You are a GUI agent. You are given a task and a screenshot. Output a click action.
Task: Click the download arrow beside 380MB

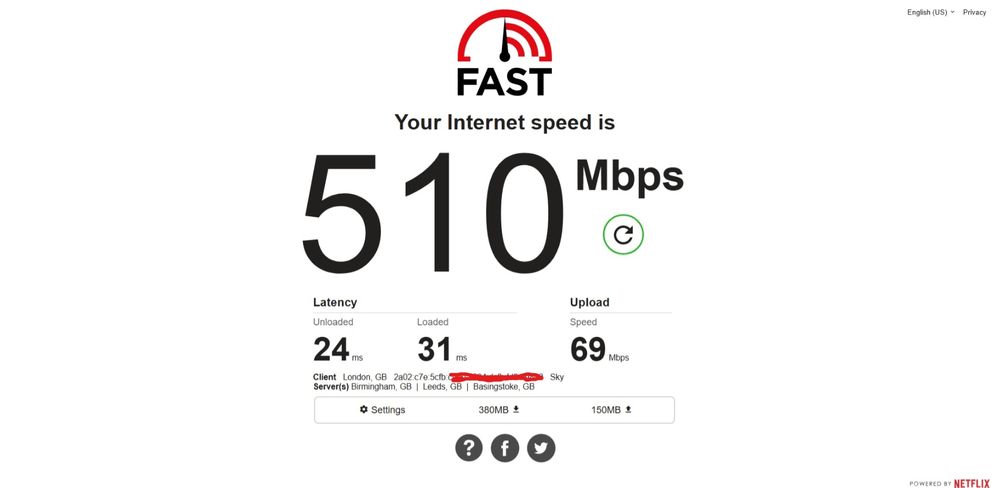click(x=516, y=410)
